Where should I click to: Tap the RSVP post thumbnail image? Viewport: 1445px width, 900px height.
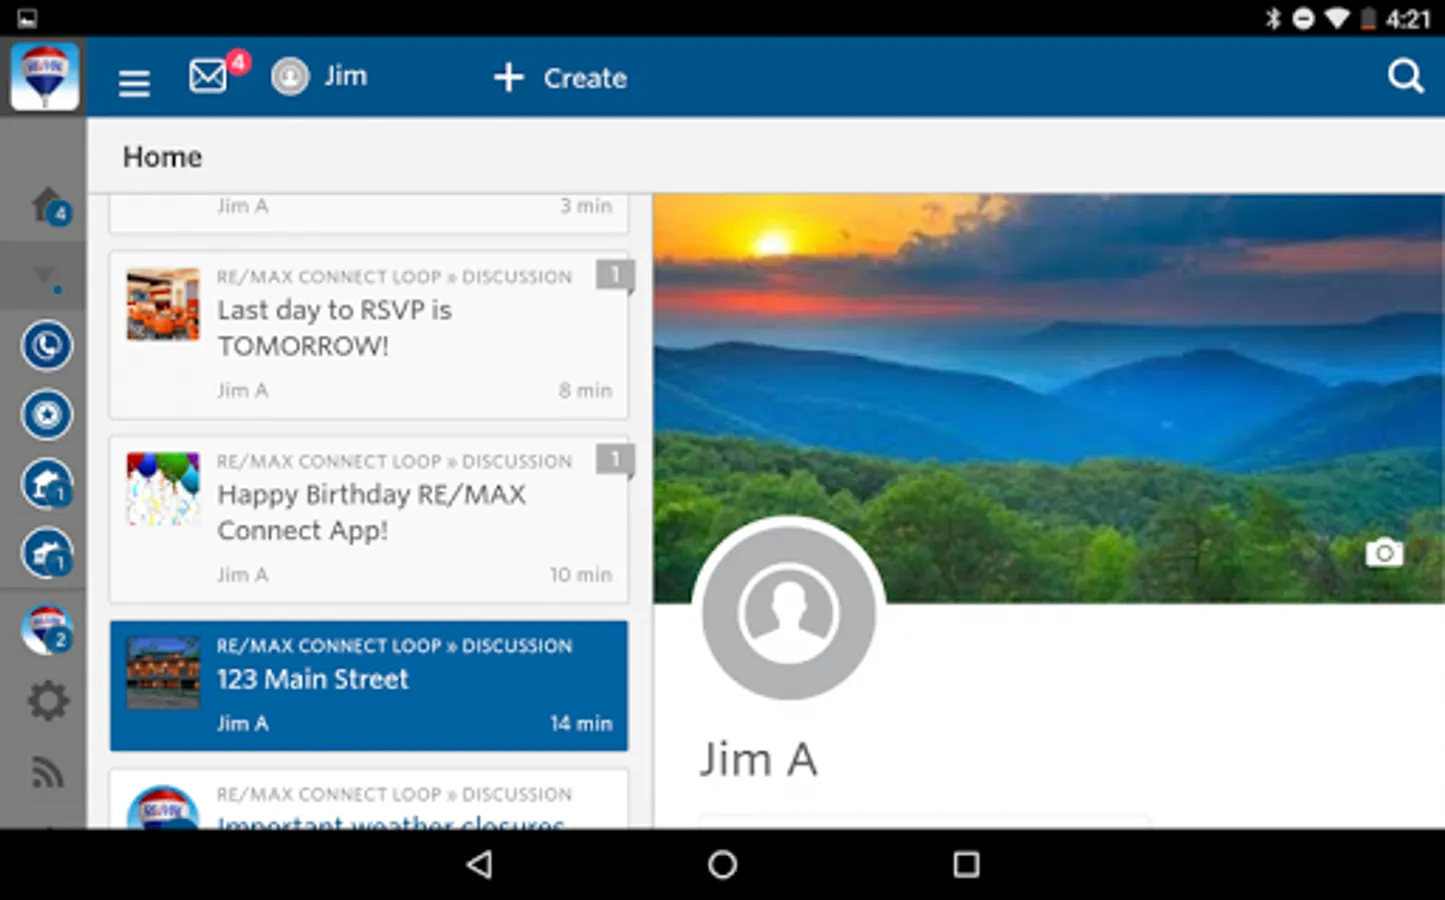click(163, 304)
